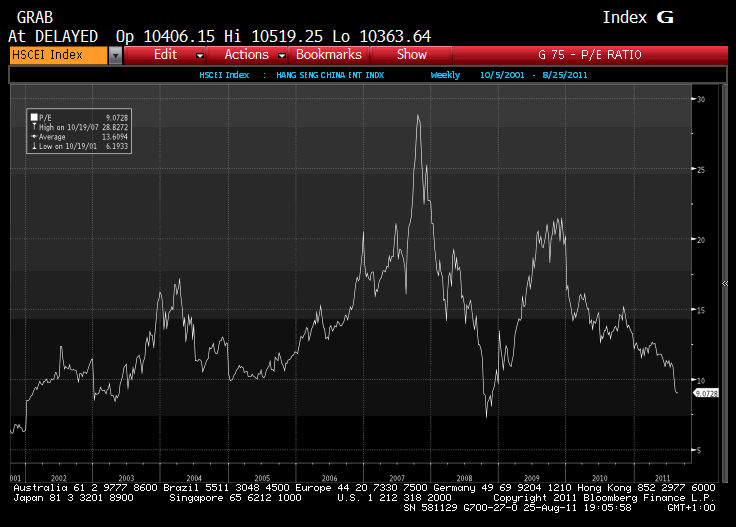Open the dropdown arrow beside HSCEI Index
Viewport: 736px width, 527px height.
tap(115, 55)
